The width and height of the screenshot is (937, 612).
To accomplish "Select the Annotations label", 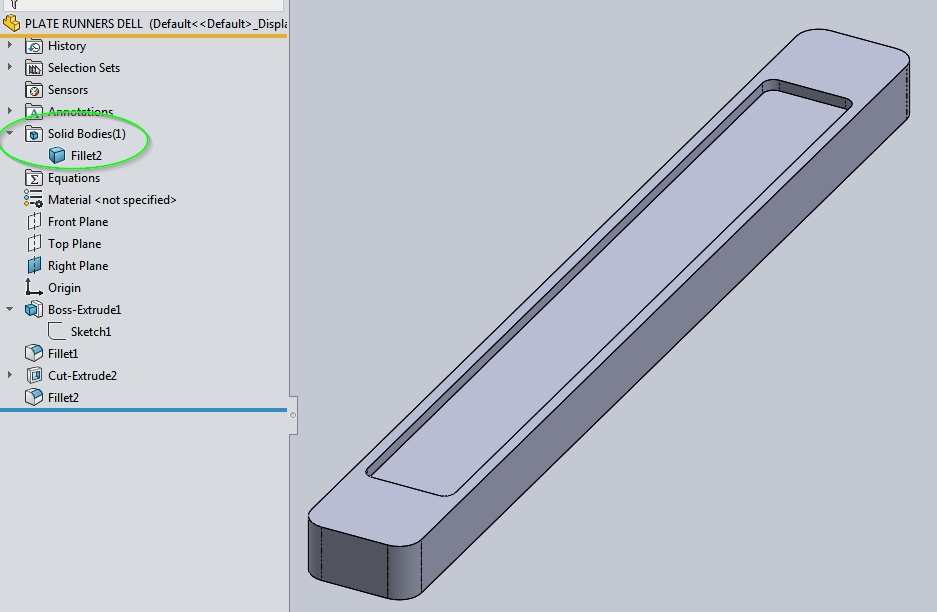I will (x=80, y=112).
